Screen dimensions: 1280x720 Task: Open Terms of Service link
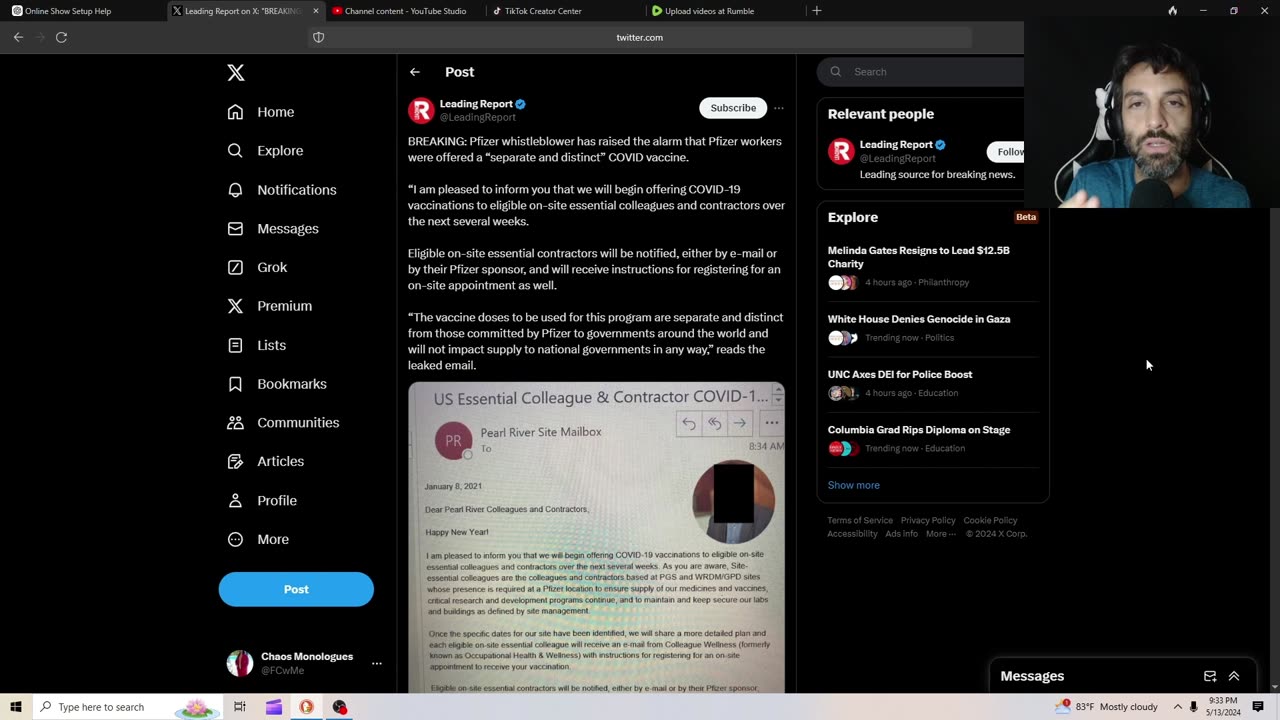860,521
